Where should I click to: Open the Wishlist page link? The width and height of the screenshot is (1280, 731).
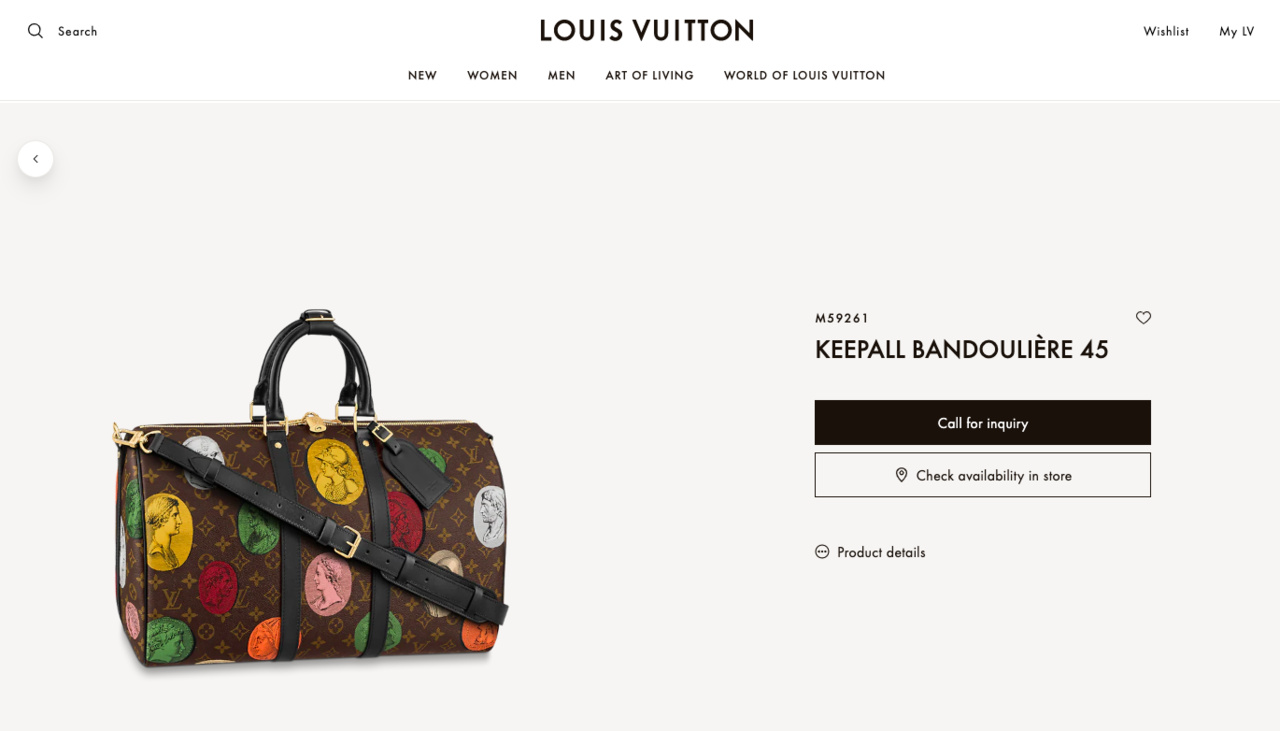(x=1166, y=31)
